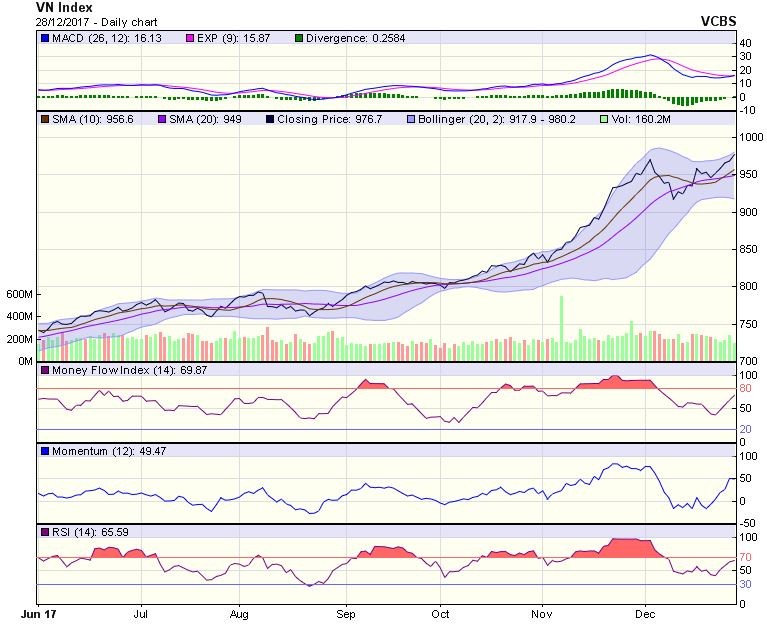The height and width of the screenshot is (625, 767).
Task: Click the 1000 price axis label
Action: point(750,137)
